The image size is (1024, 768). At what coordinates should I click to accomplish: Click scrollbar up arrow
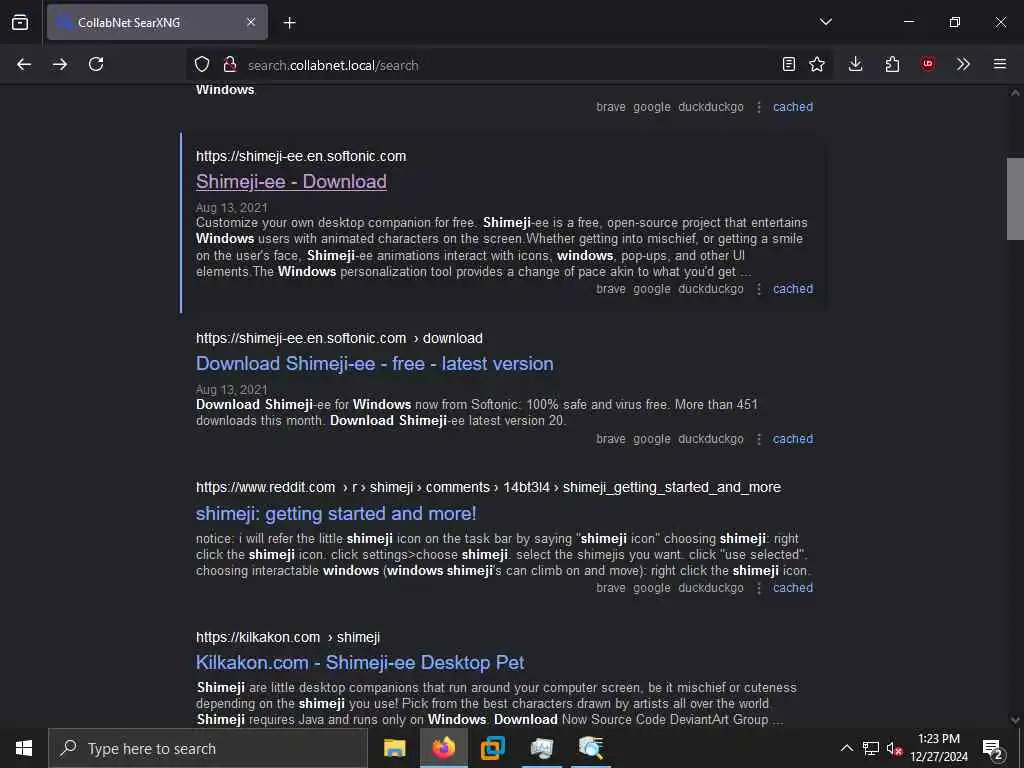(x=1015, y=93)
